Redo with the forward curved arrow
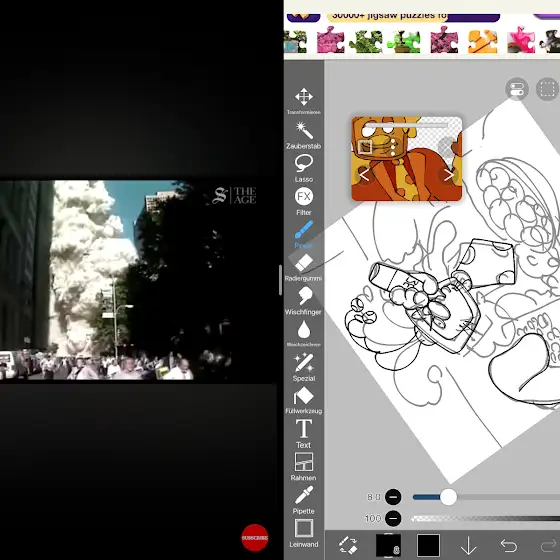Image resolution: width=560 pixels, height=560 pixels. [549, 546]
